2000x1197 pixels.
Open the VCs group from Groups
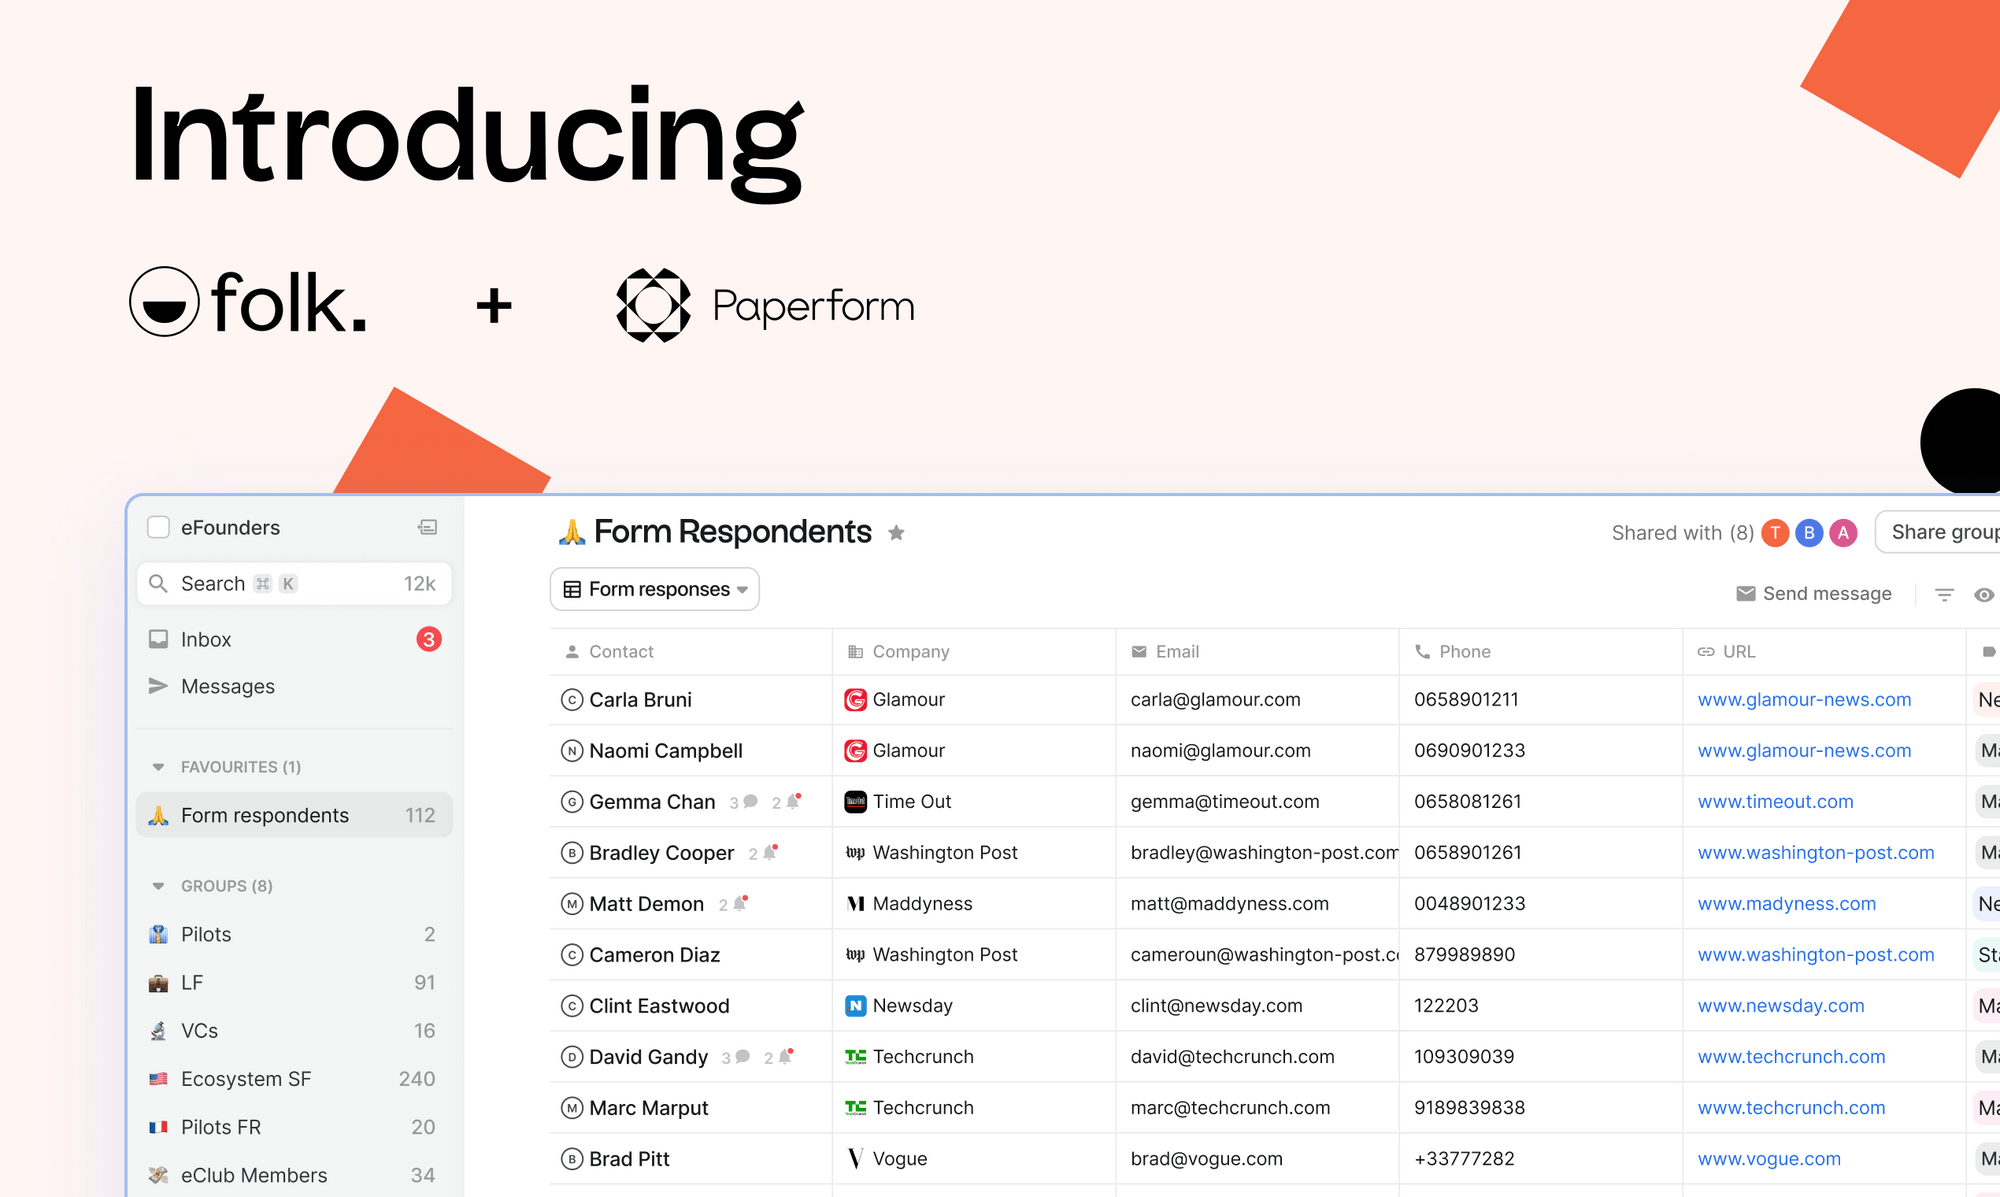(199, 1030)
